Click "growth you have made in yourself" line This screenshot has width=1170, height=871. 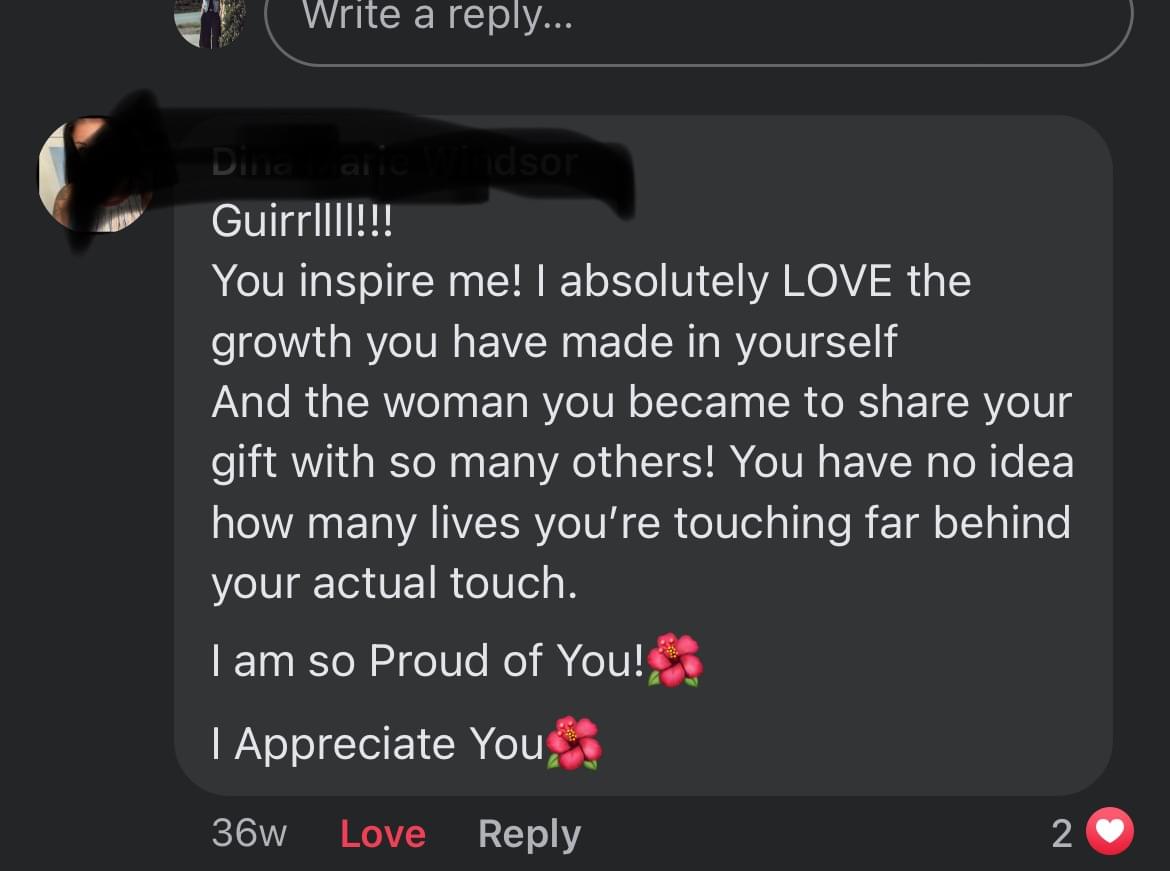[x=554, y=342]
